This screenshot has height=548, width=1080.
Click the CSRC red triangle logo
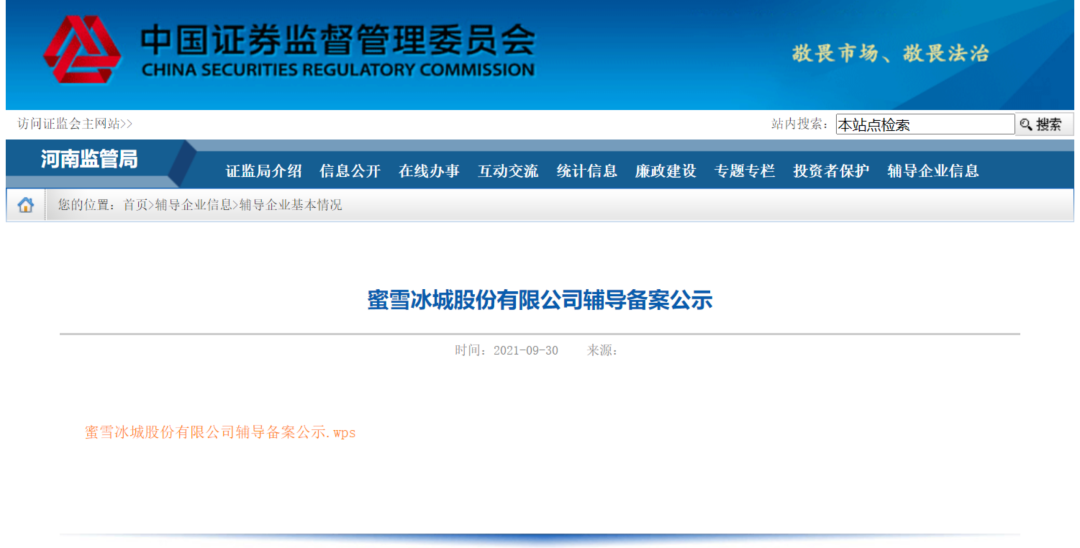coord(82,50)
